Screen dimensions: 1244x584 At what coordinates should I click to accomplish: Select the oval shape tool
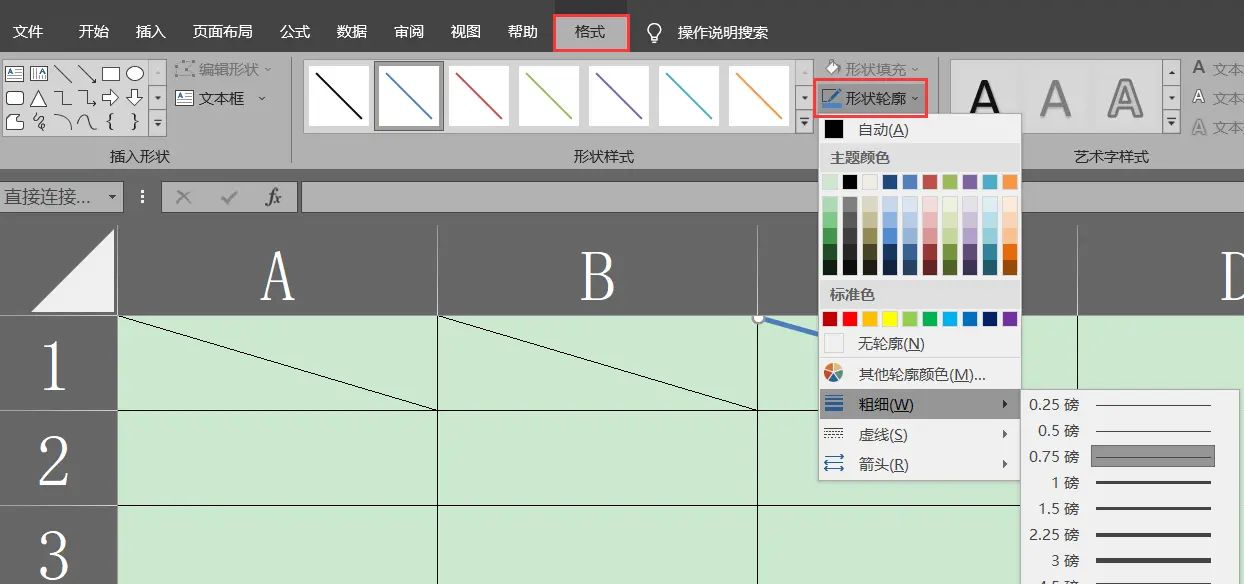pos(135,73)
